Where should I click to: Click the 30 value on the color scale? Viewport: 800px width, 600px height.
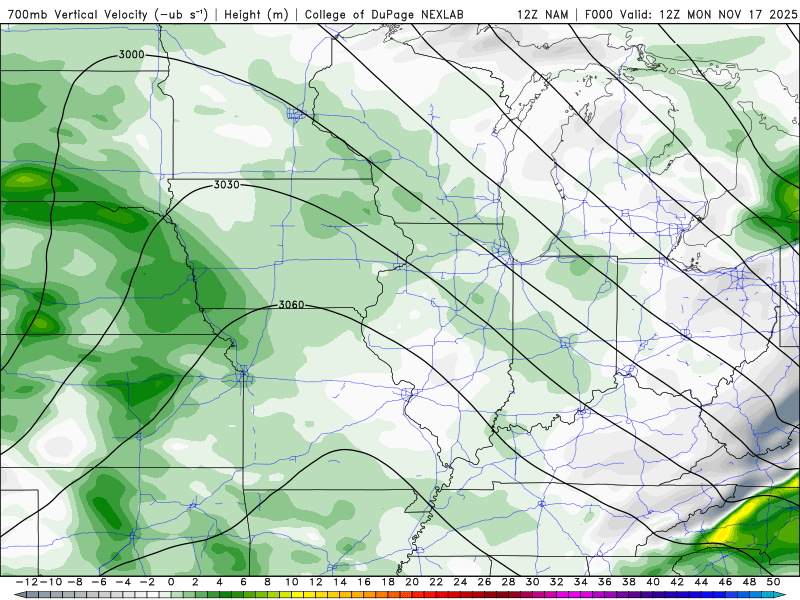coord(533,582)
